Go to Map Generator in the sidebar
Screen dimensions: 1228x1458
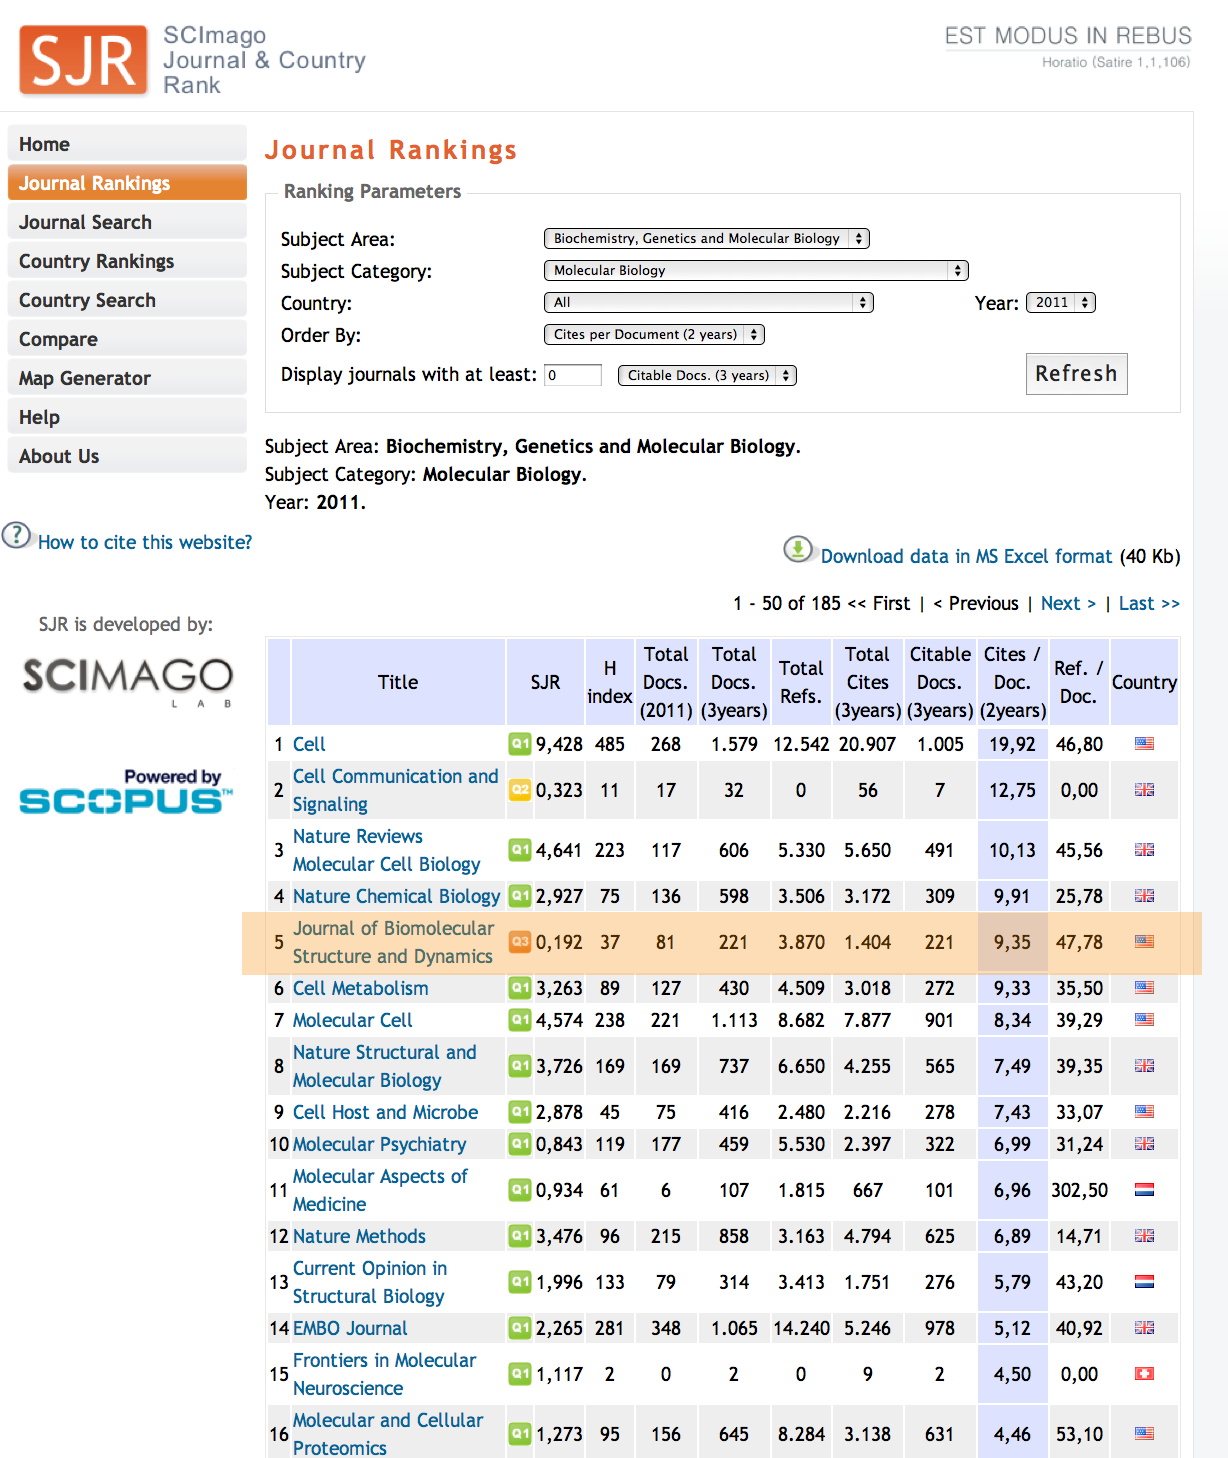tap(85, 379)
